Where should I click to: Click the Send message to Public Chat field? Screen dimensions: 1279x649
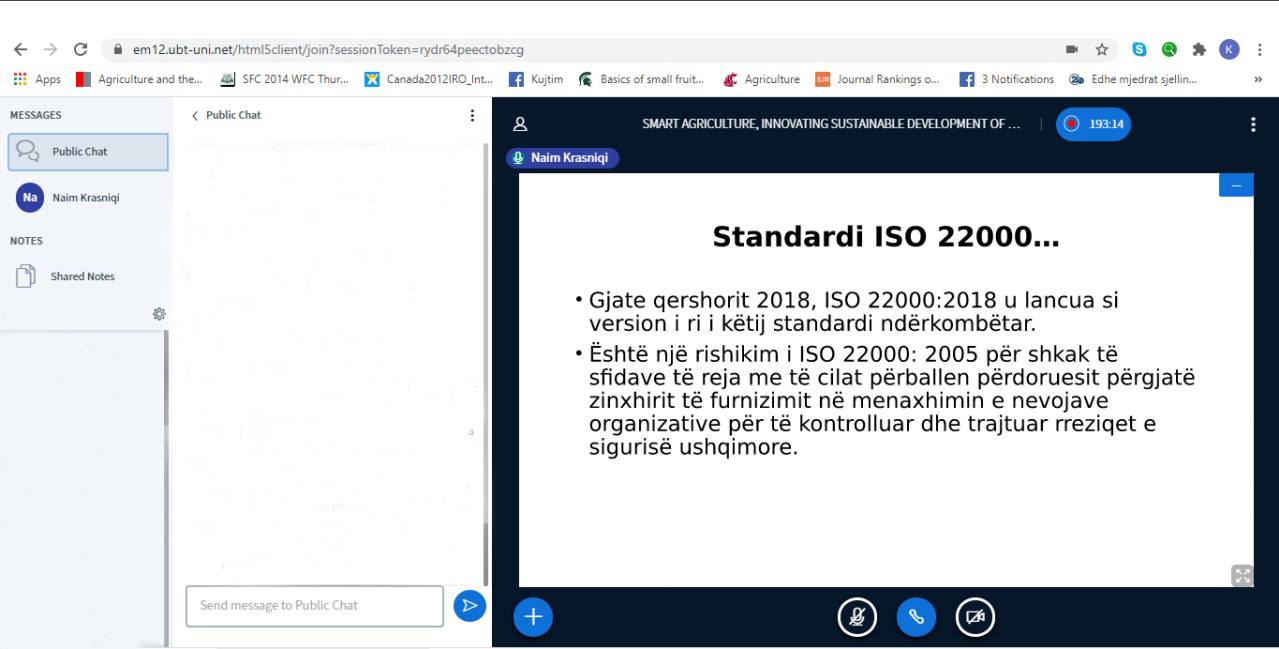(314, 606)
